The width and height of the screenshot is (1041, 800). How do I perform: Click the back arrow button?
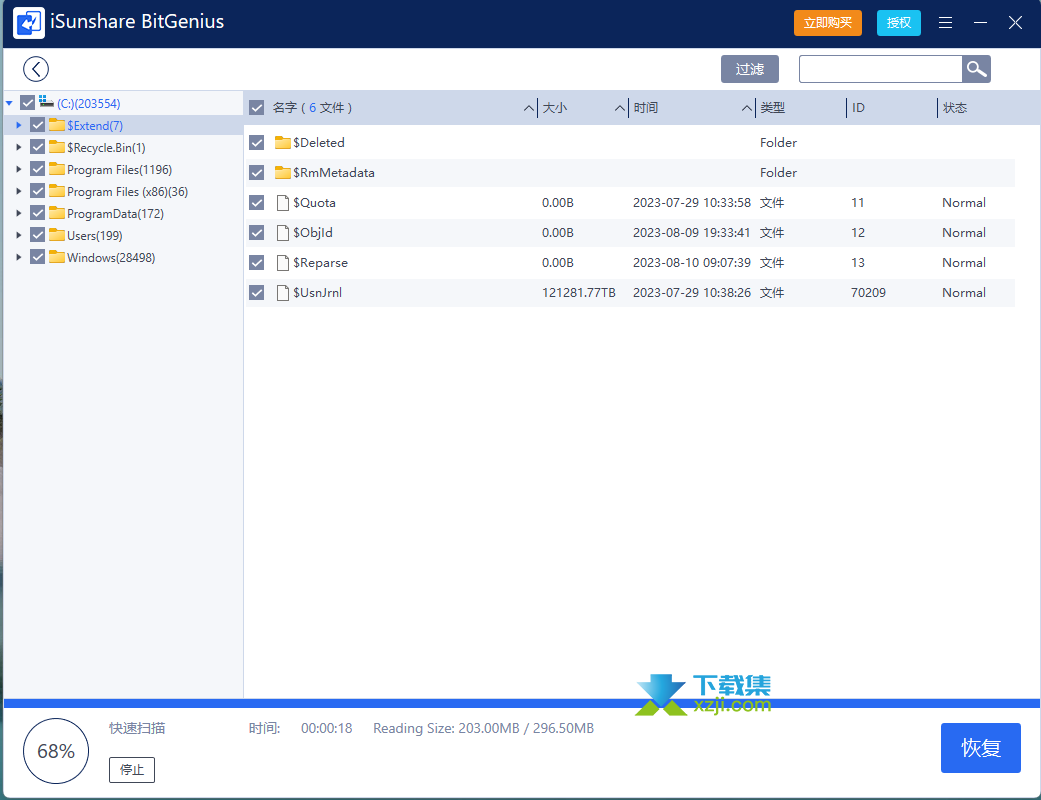36,69
